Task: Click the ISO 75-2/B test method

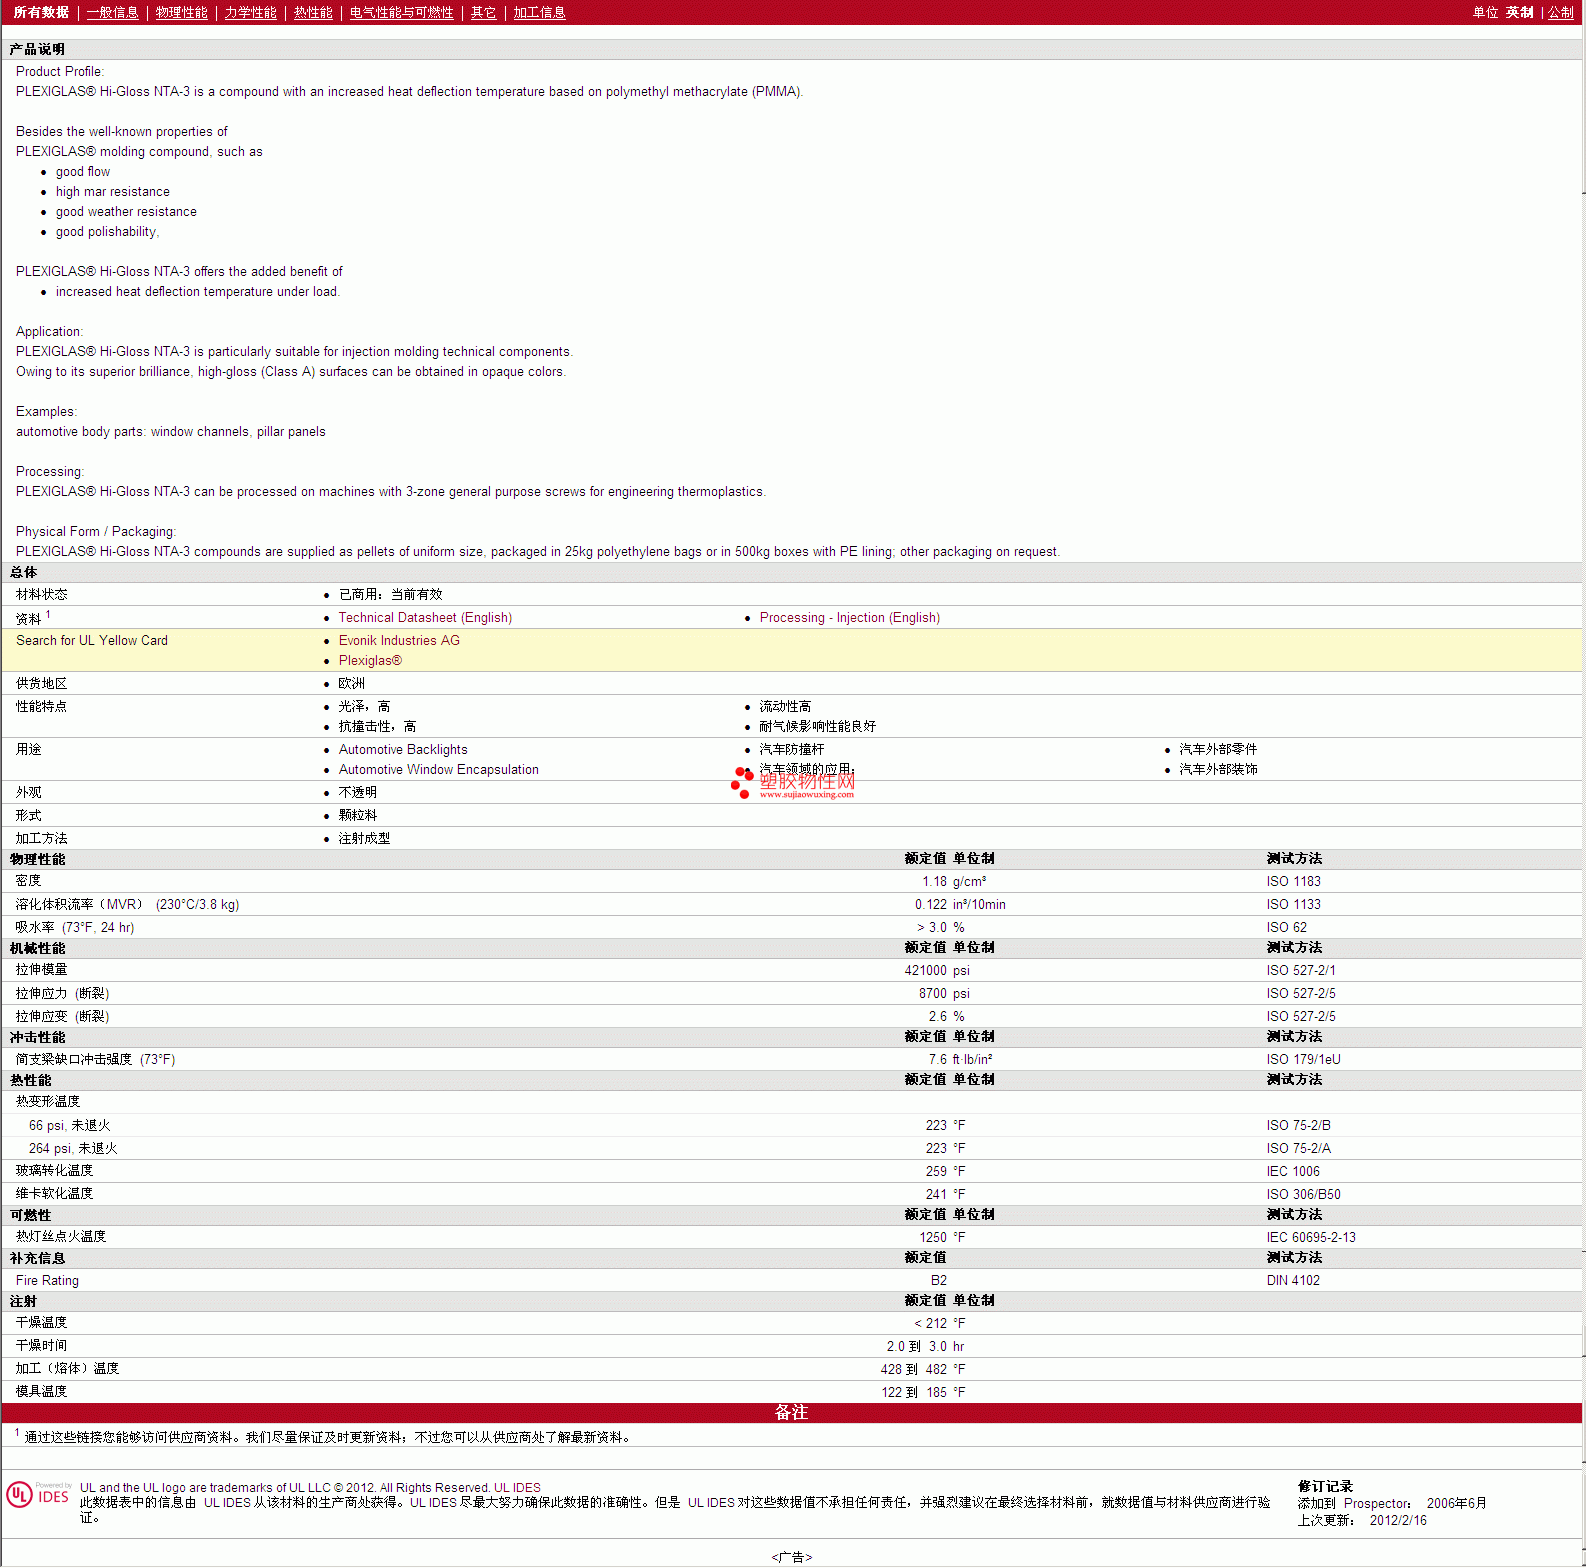Action: (1298, 1126)
